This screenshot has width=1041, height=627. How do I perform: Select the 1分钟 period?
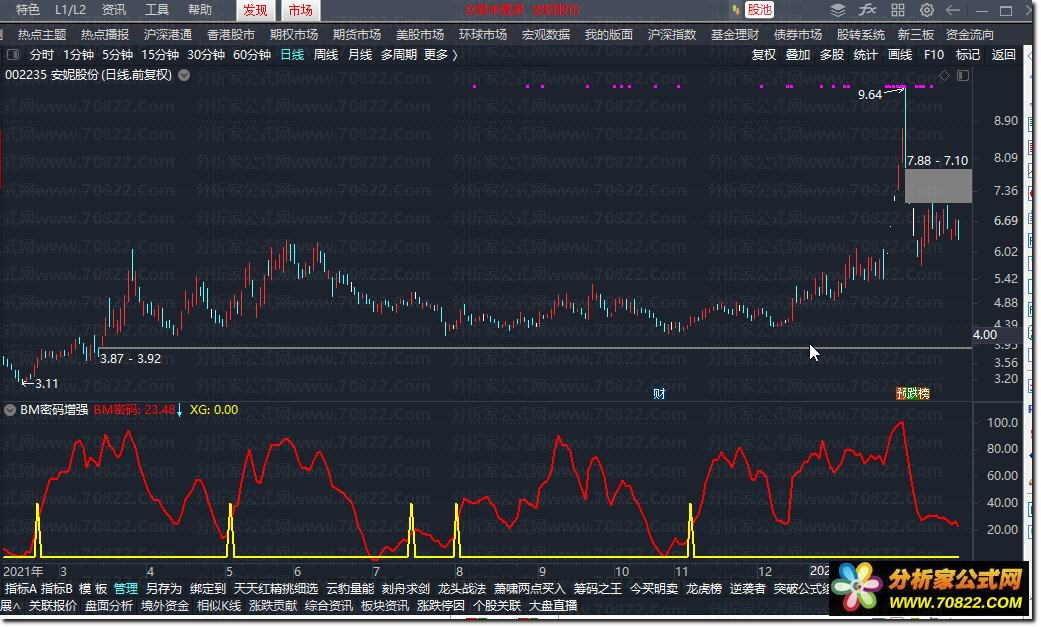(78, 54)
